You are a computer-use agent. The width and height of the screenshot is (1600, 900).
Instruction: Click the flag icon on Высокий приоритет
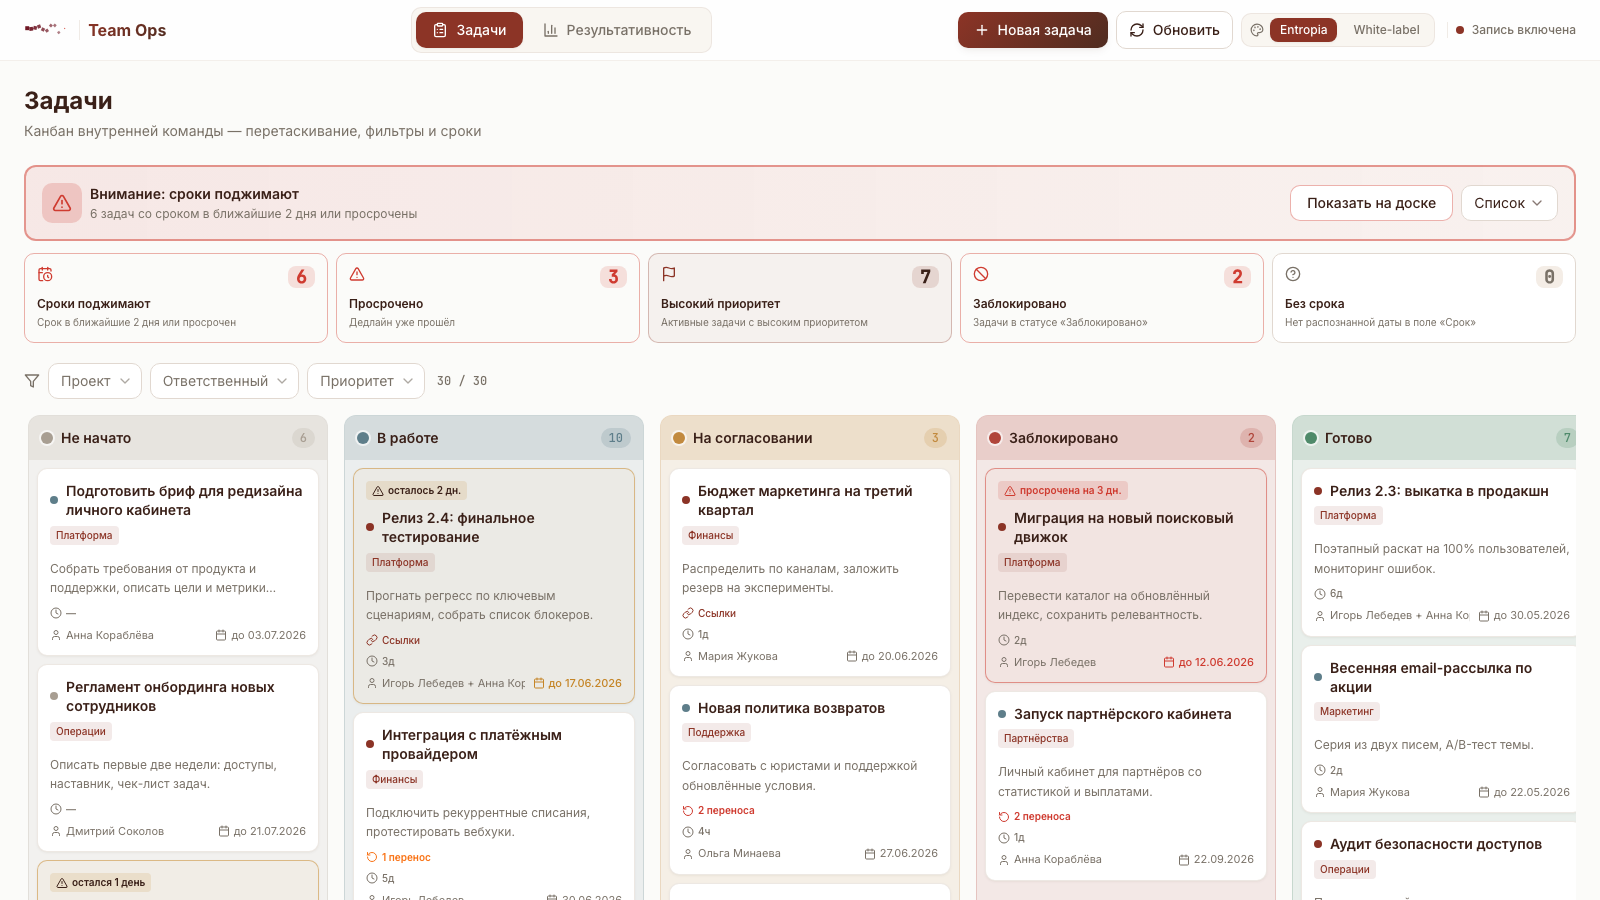[669, 274]
